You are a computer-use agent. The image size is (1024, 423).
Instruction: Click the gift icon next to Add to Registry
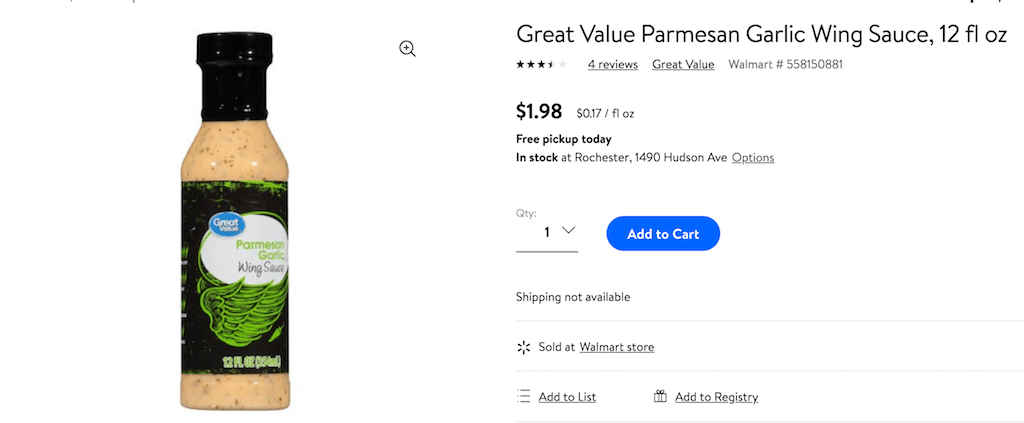coord(660,396)
